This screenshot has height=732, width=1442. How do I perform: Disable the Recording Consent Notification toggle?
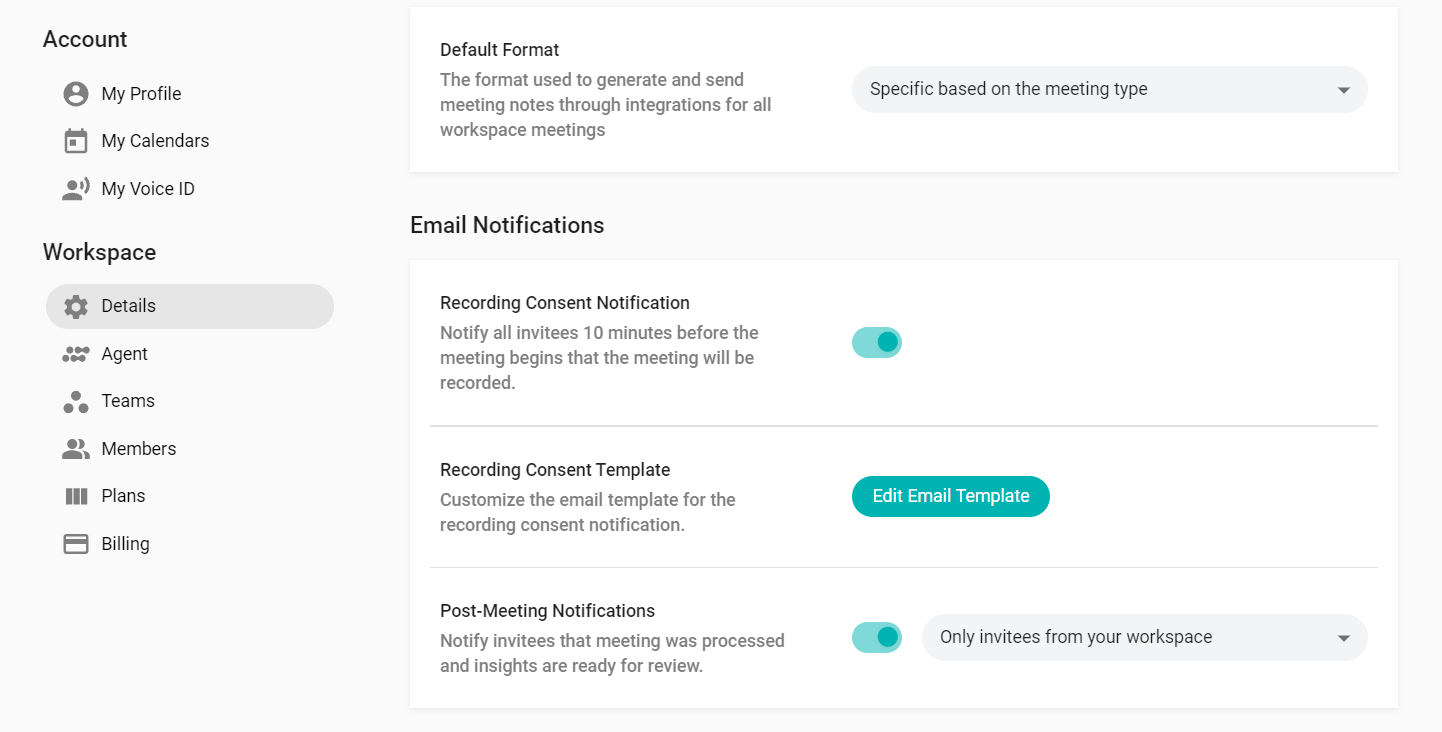tap(877, 343)
